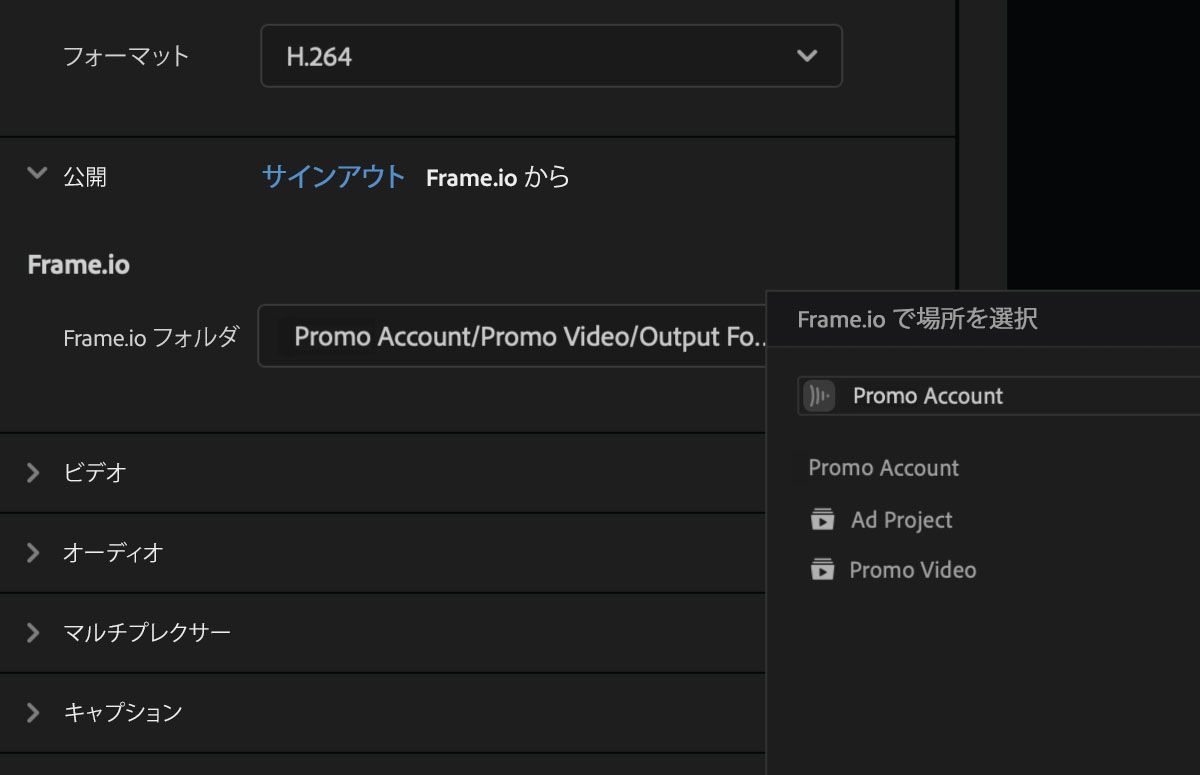The width and height of the screenshot is (1200, 775).
Task: Expand the オーディオ section
Action: 33,553
